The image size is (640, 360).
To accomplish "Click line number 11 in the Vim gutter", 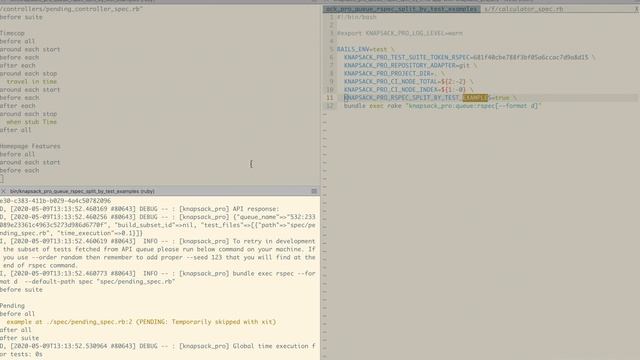I will point(330,98).
